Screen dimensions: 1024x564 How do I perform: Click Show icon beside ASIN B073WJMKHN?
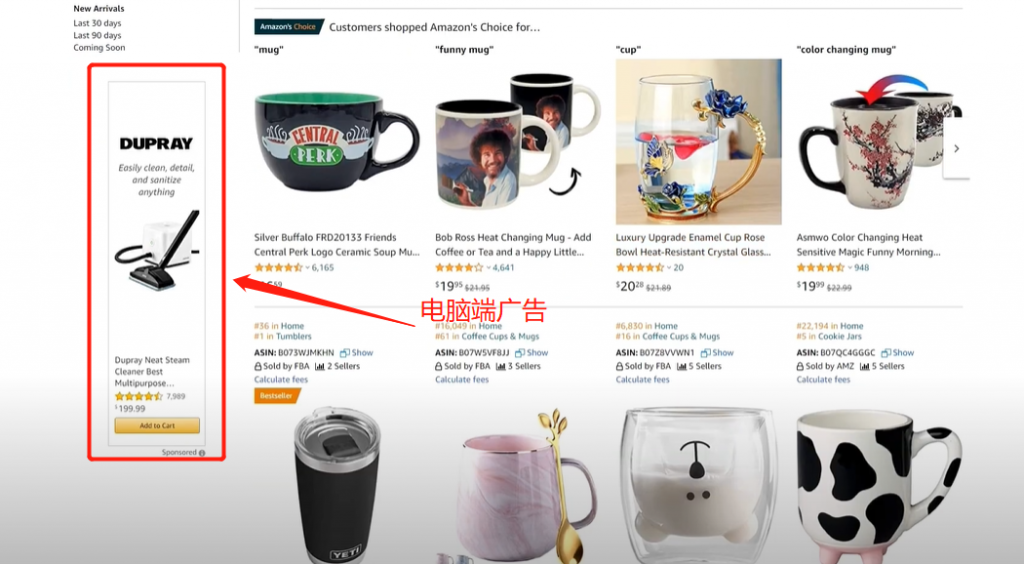coord(344,352)
